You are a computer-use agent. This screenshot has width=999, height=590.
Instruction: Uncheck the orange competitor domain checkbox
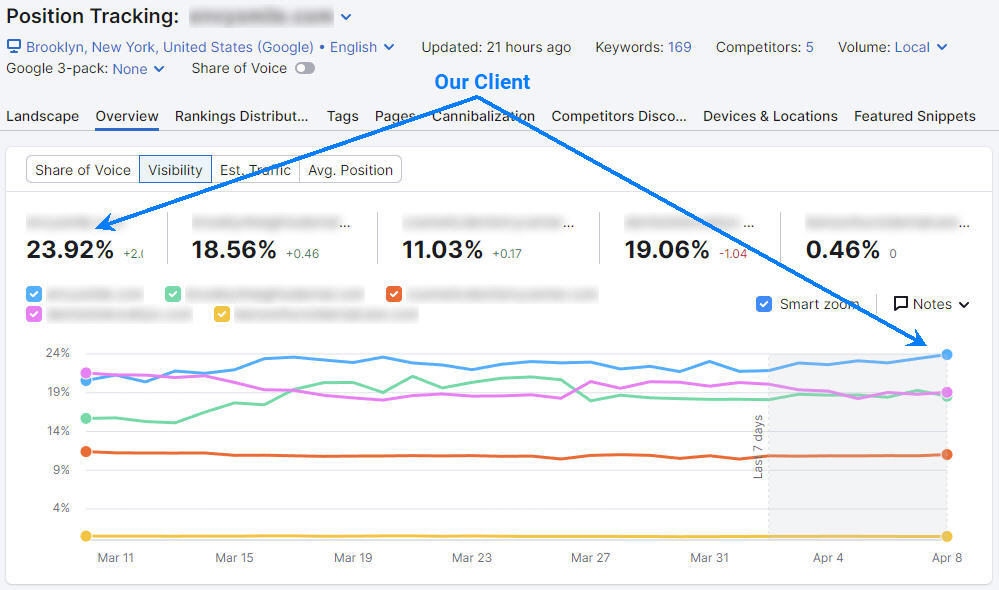click(394, 294)
